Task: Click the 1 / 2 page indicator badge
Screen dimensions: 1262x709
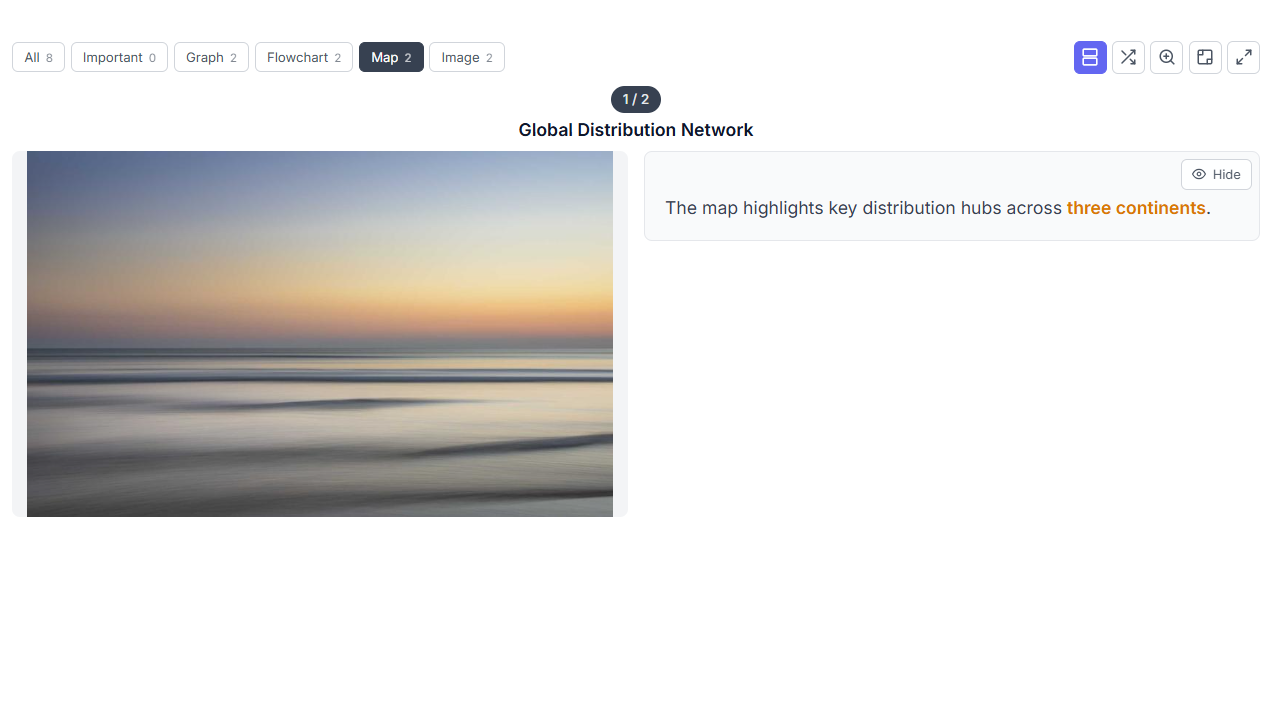Action: pos(635,99)
